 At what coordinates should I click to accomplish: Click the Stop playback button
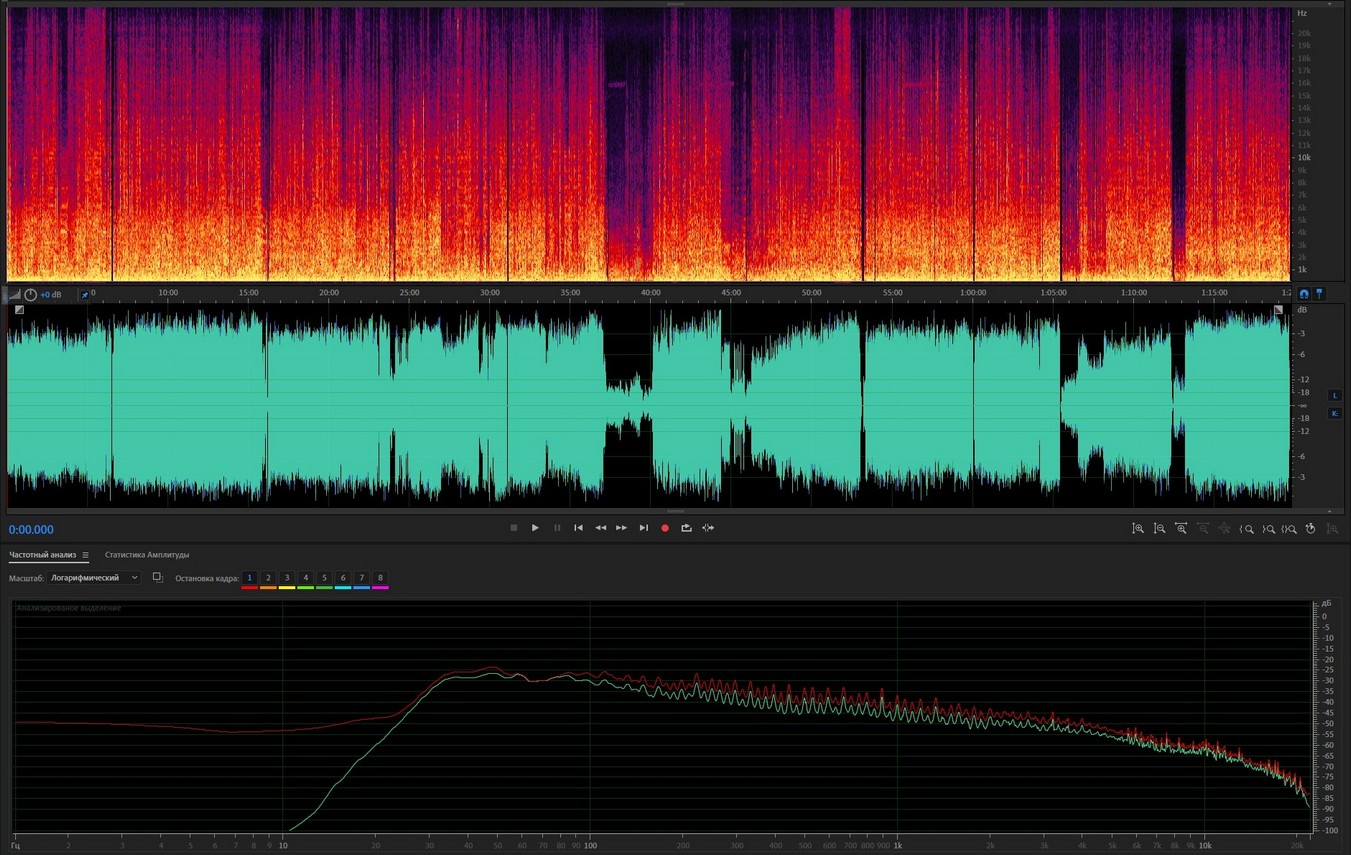[x=514, y=528]
